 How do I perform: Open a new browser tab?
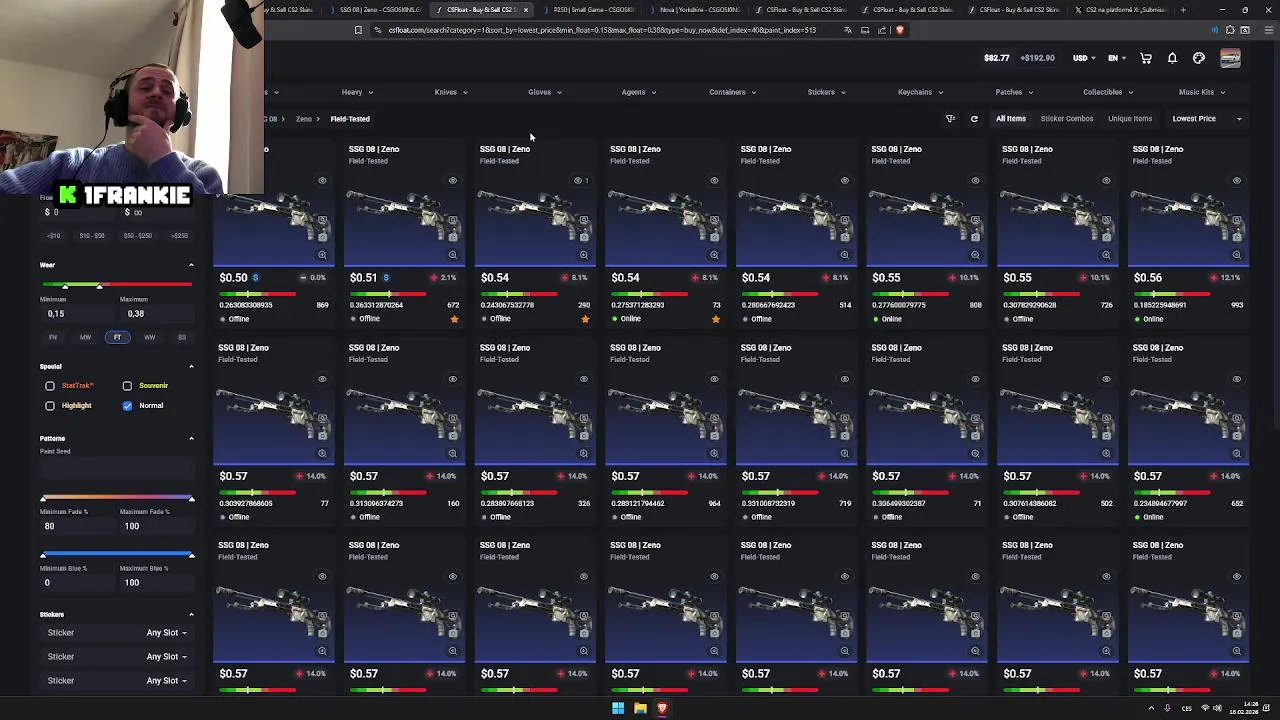1183,10
